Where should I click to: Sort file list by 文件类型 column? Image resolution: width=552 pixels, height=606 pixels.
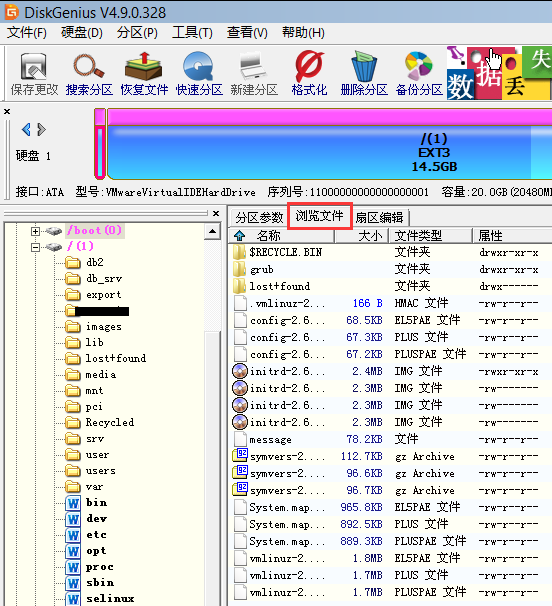[431, 235]
